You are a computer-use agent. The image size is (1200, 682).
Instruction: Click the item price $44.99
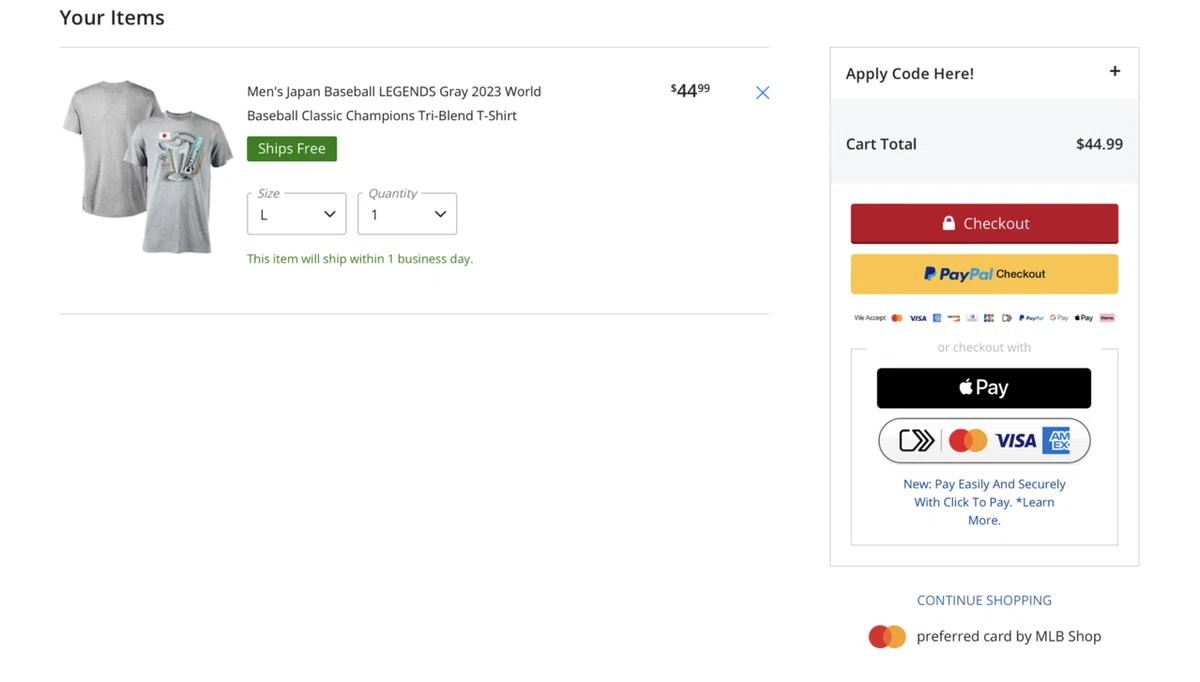coord(690,90)
